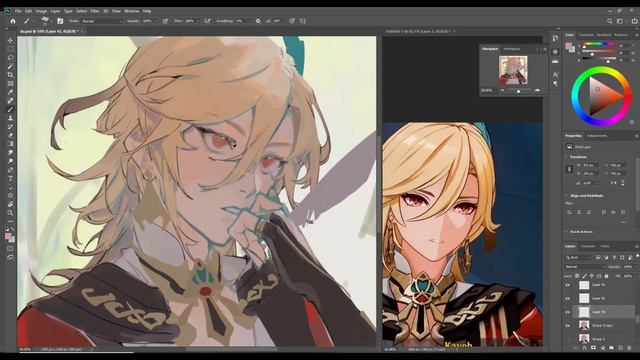The height and width of the screenshot is (360, 640).
Task: Click the align left edges button
Action: click(x=569, y=212)
